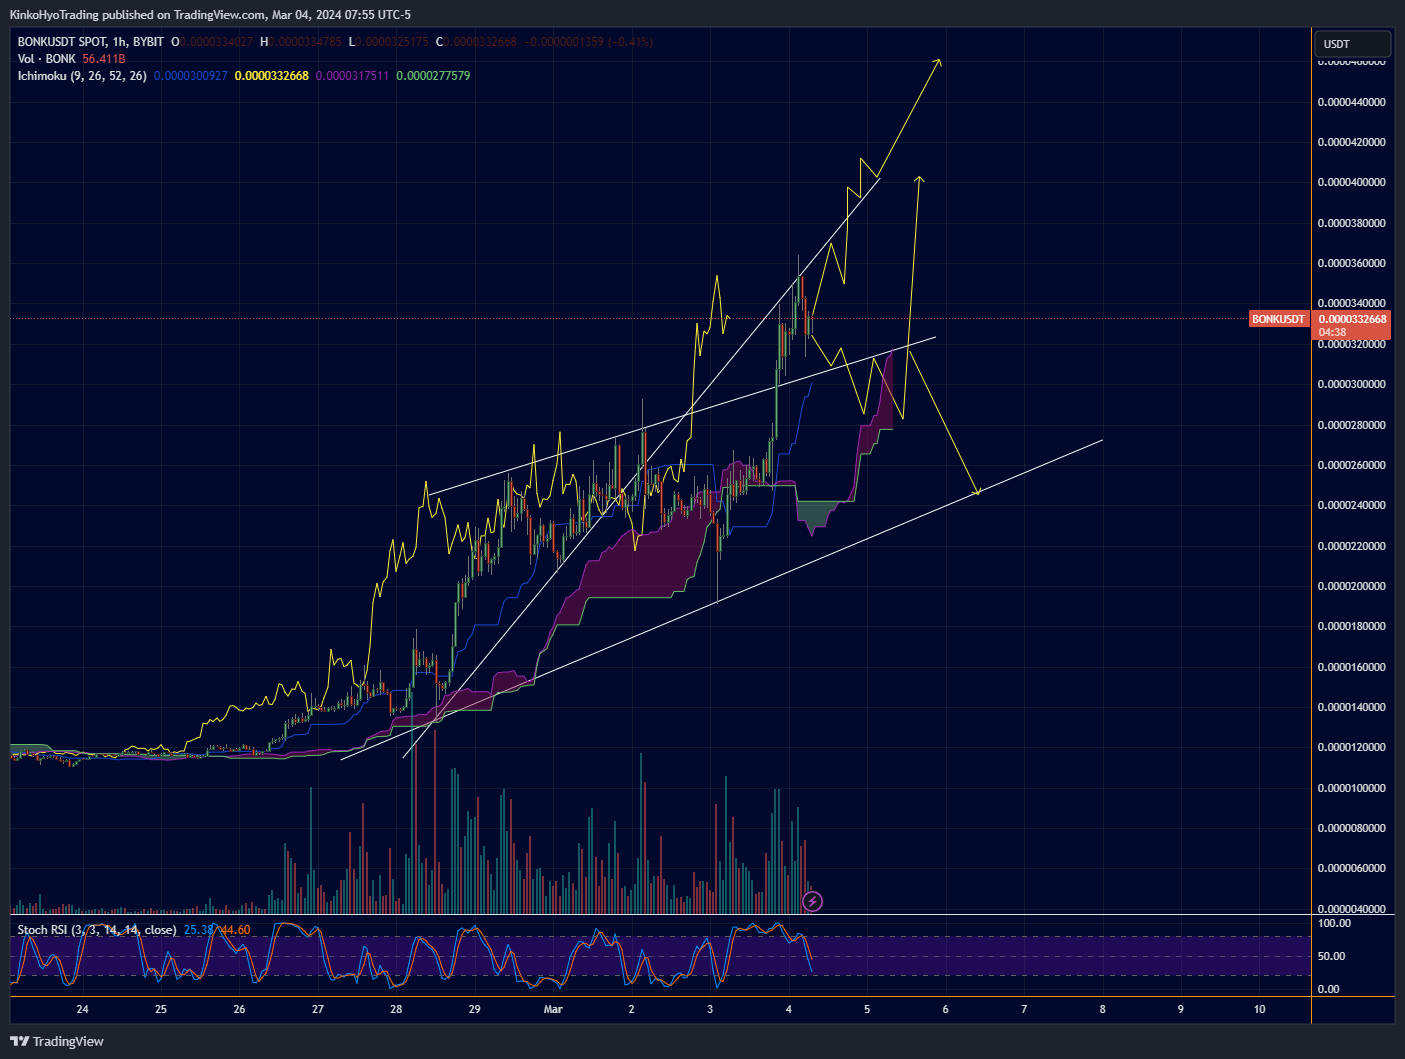Click the 0.0000080000 price axis label
Image resolution: width=1405 pixels, height=1059 pixels.
coord(1351,828)
